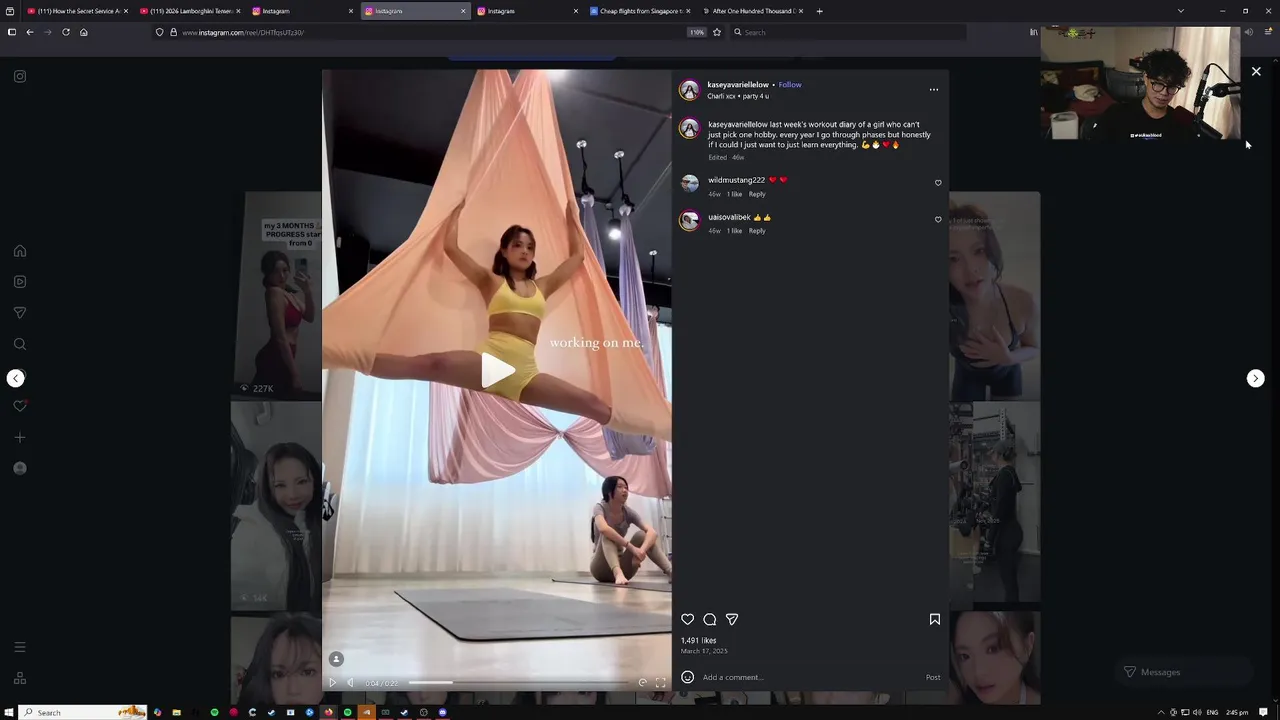
Task: Create a new post with plus icon
Action: 20,437
